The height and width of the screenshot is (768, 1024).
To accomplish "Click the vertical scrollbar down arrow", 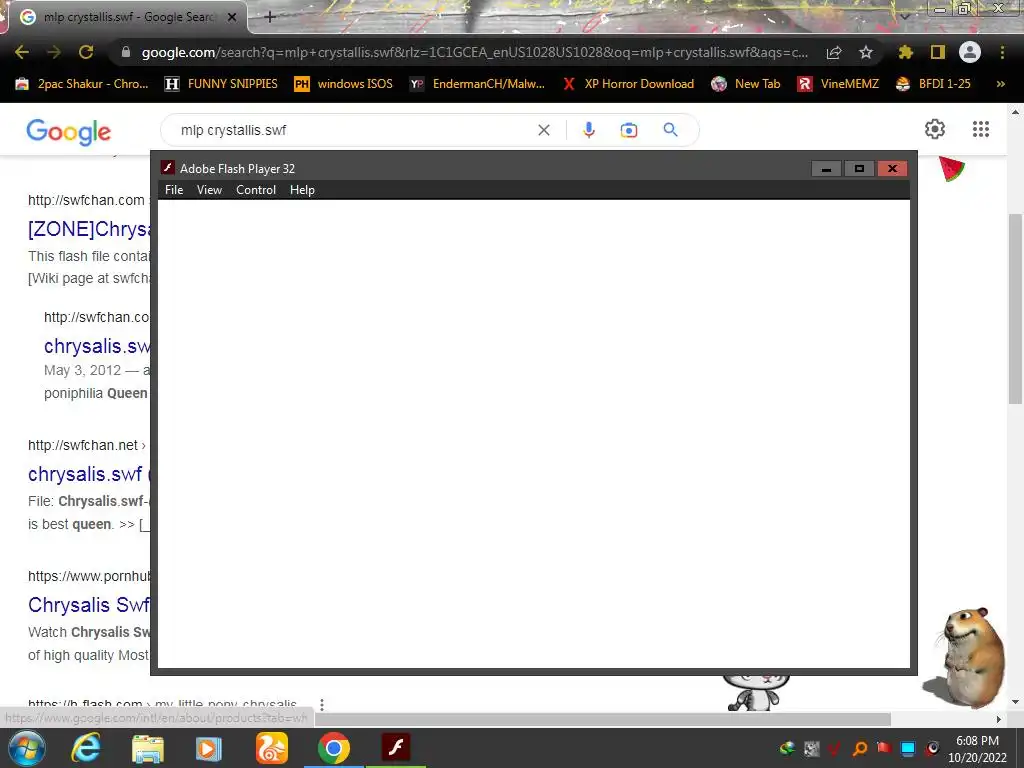I will pyautogui.click(x=1016, y=703).
